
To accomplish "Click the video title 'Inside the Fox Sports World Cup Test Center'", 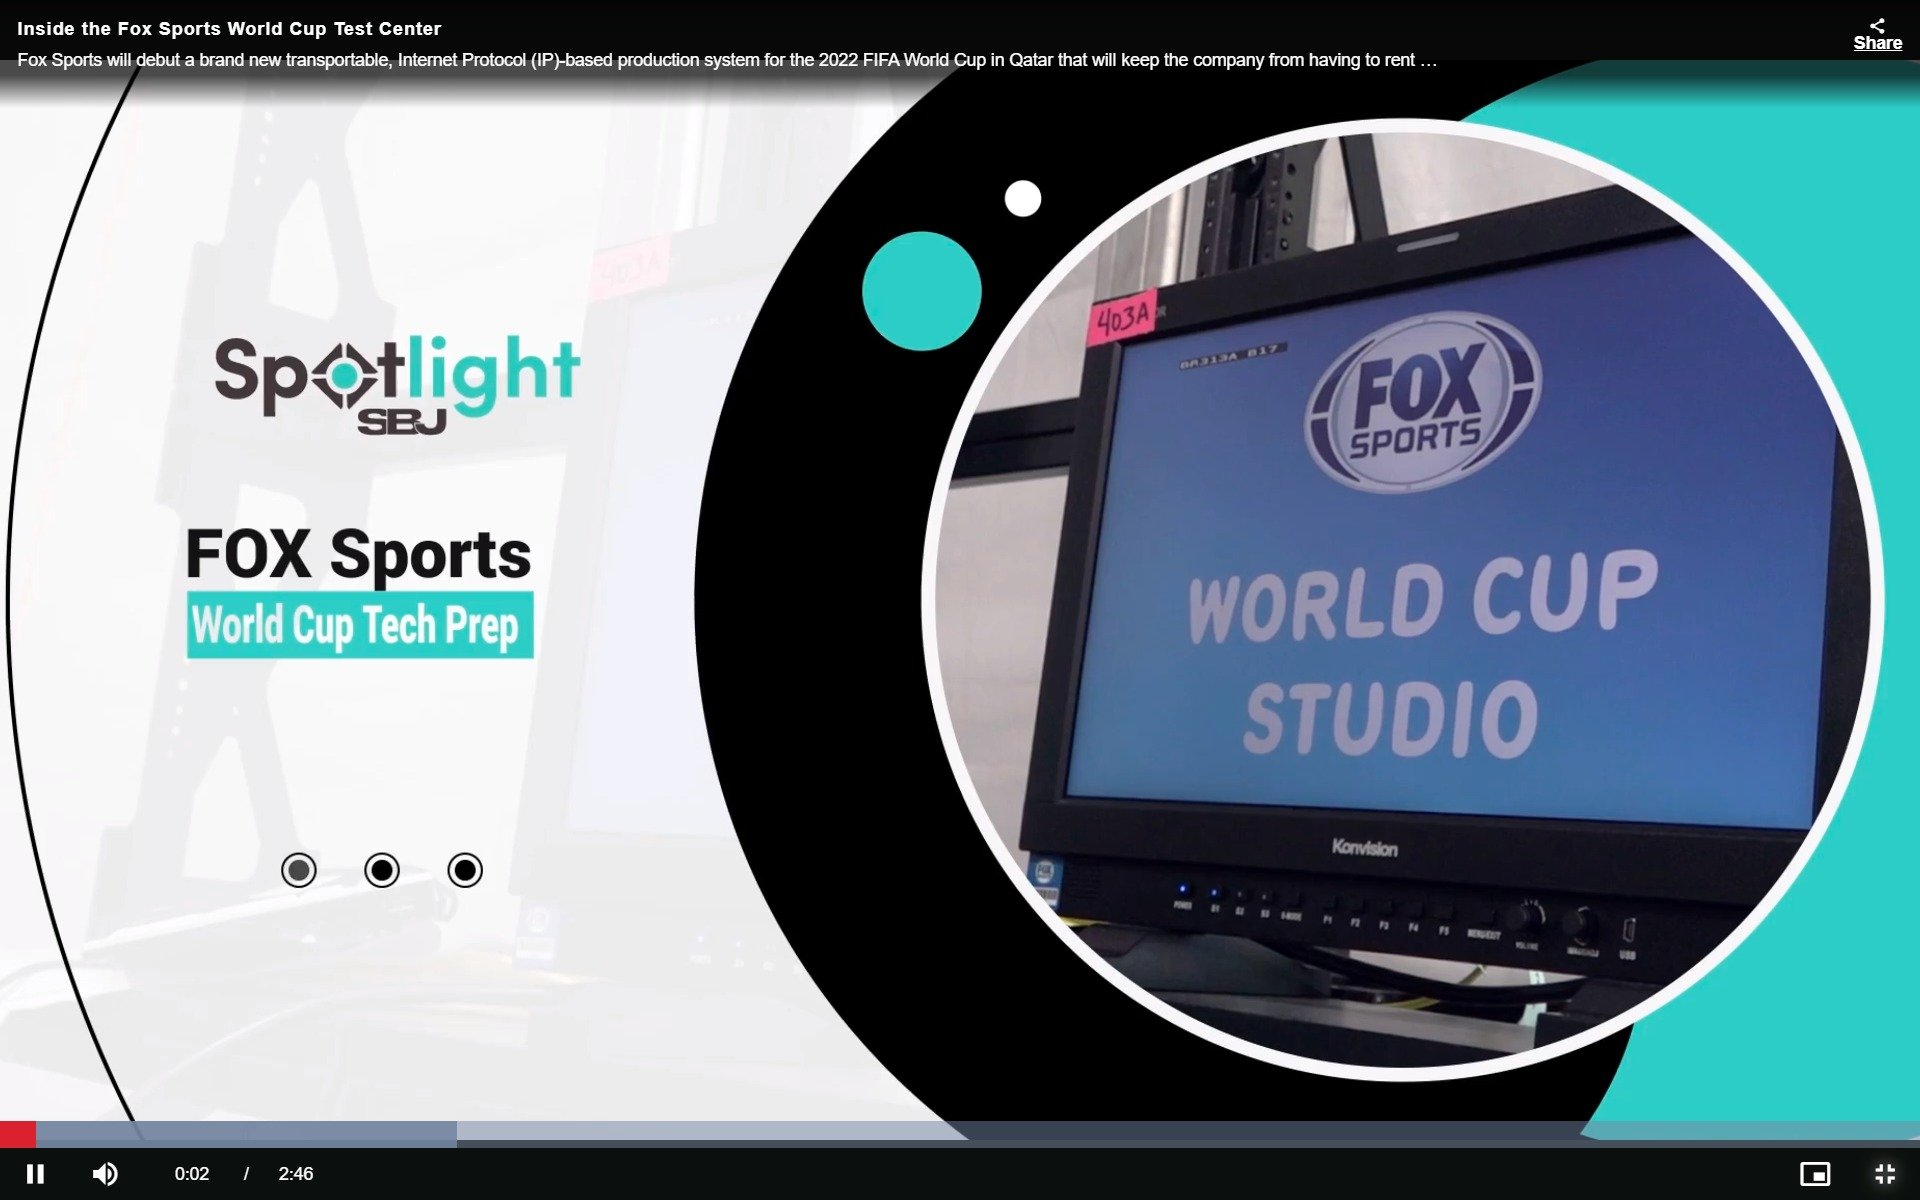I will 229,29.
